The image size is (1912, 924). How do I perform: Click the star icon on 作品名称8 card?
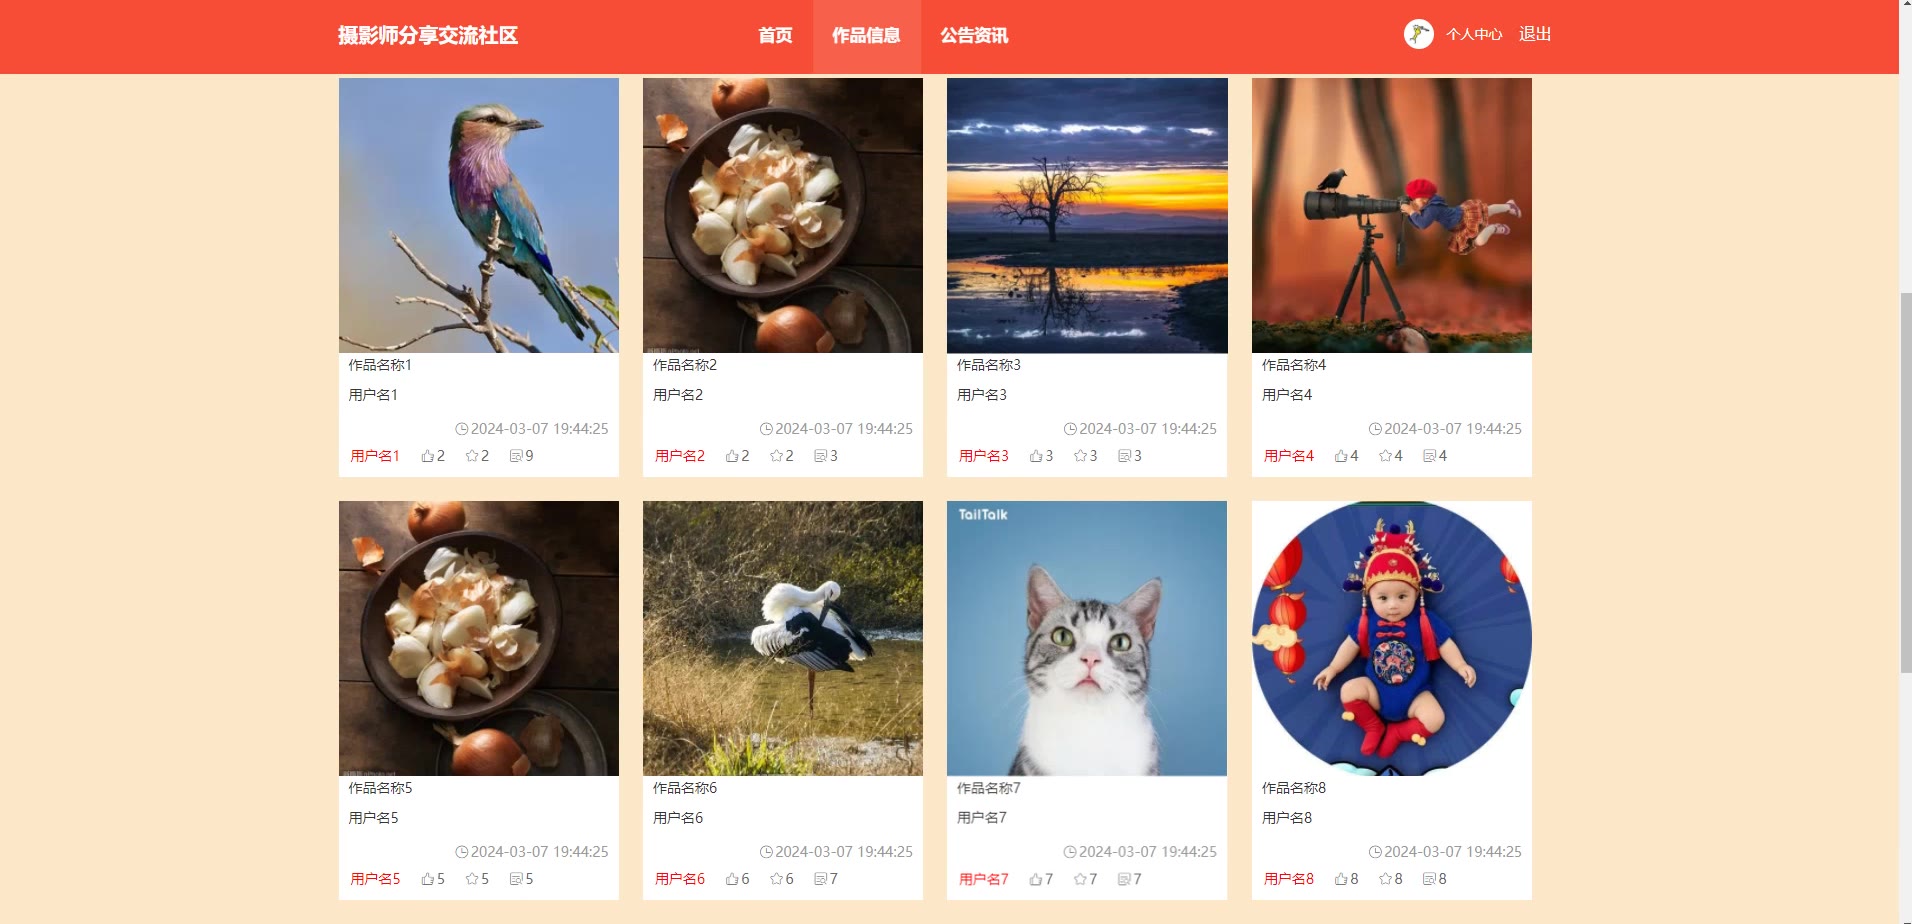(x=1385, y=879)
